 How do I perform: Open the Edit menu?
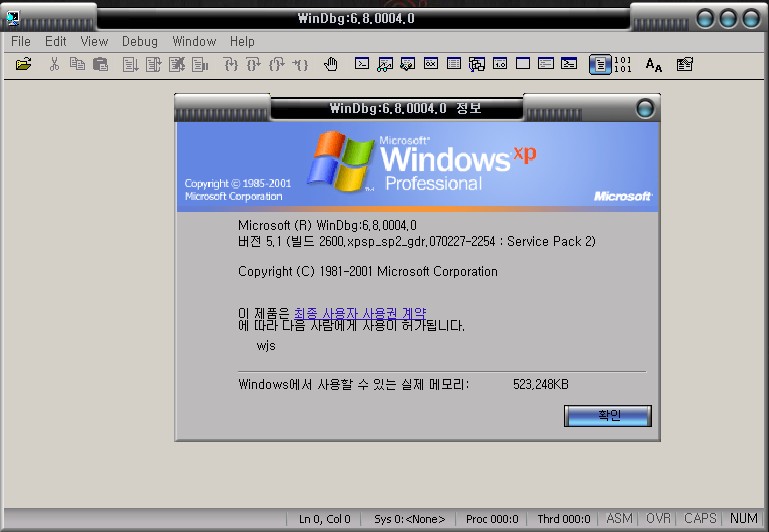(x=55, y=42)
